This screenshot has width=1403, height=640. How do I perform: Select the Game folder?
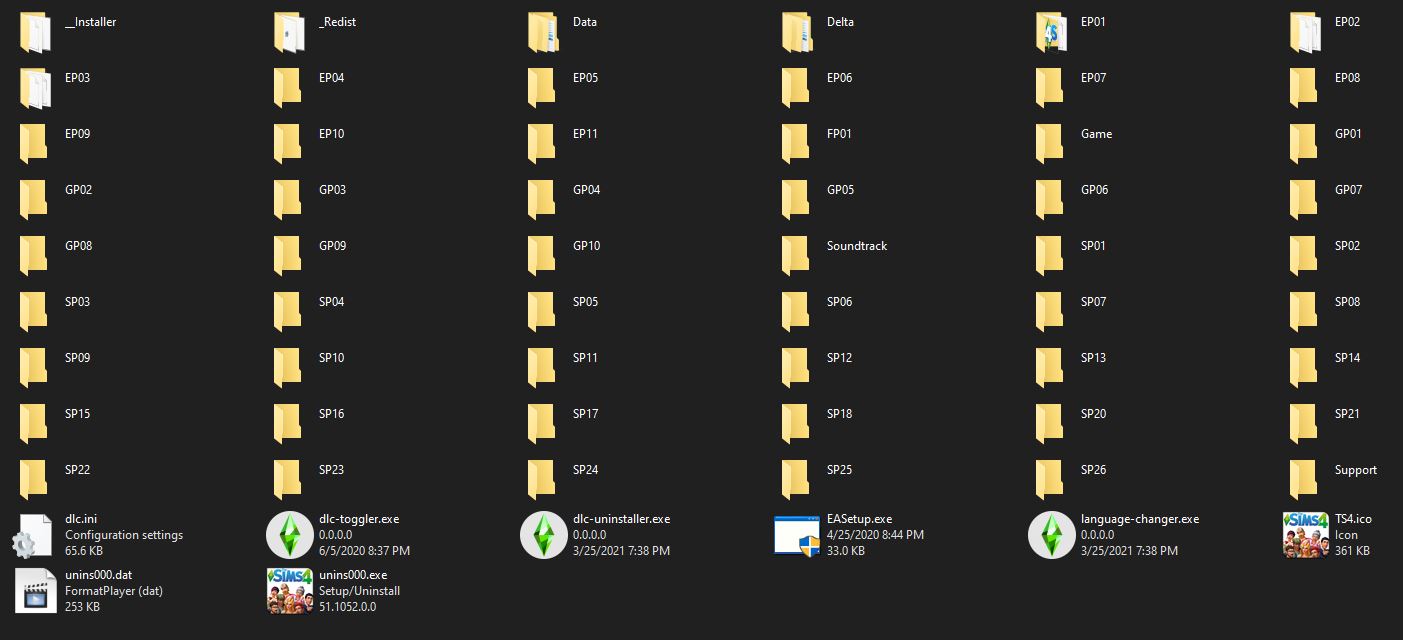[1050, 144]
